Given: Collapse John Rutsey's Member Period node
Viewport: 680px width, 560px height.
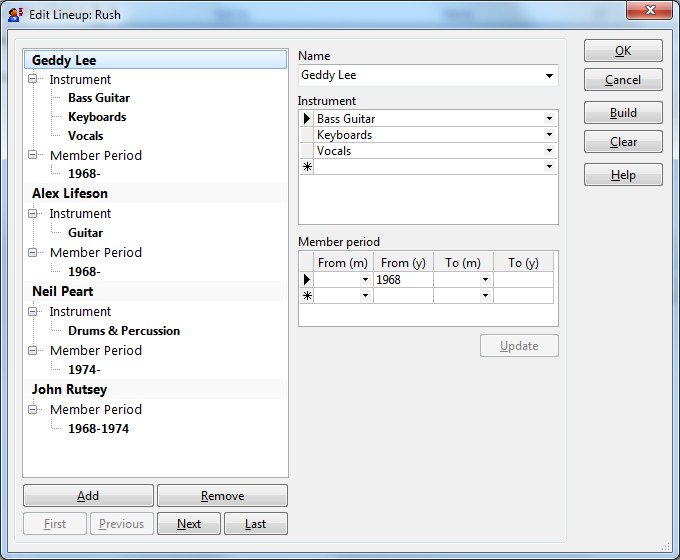Looking at the screenshot, I should point(33,409).
